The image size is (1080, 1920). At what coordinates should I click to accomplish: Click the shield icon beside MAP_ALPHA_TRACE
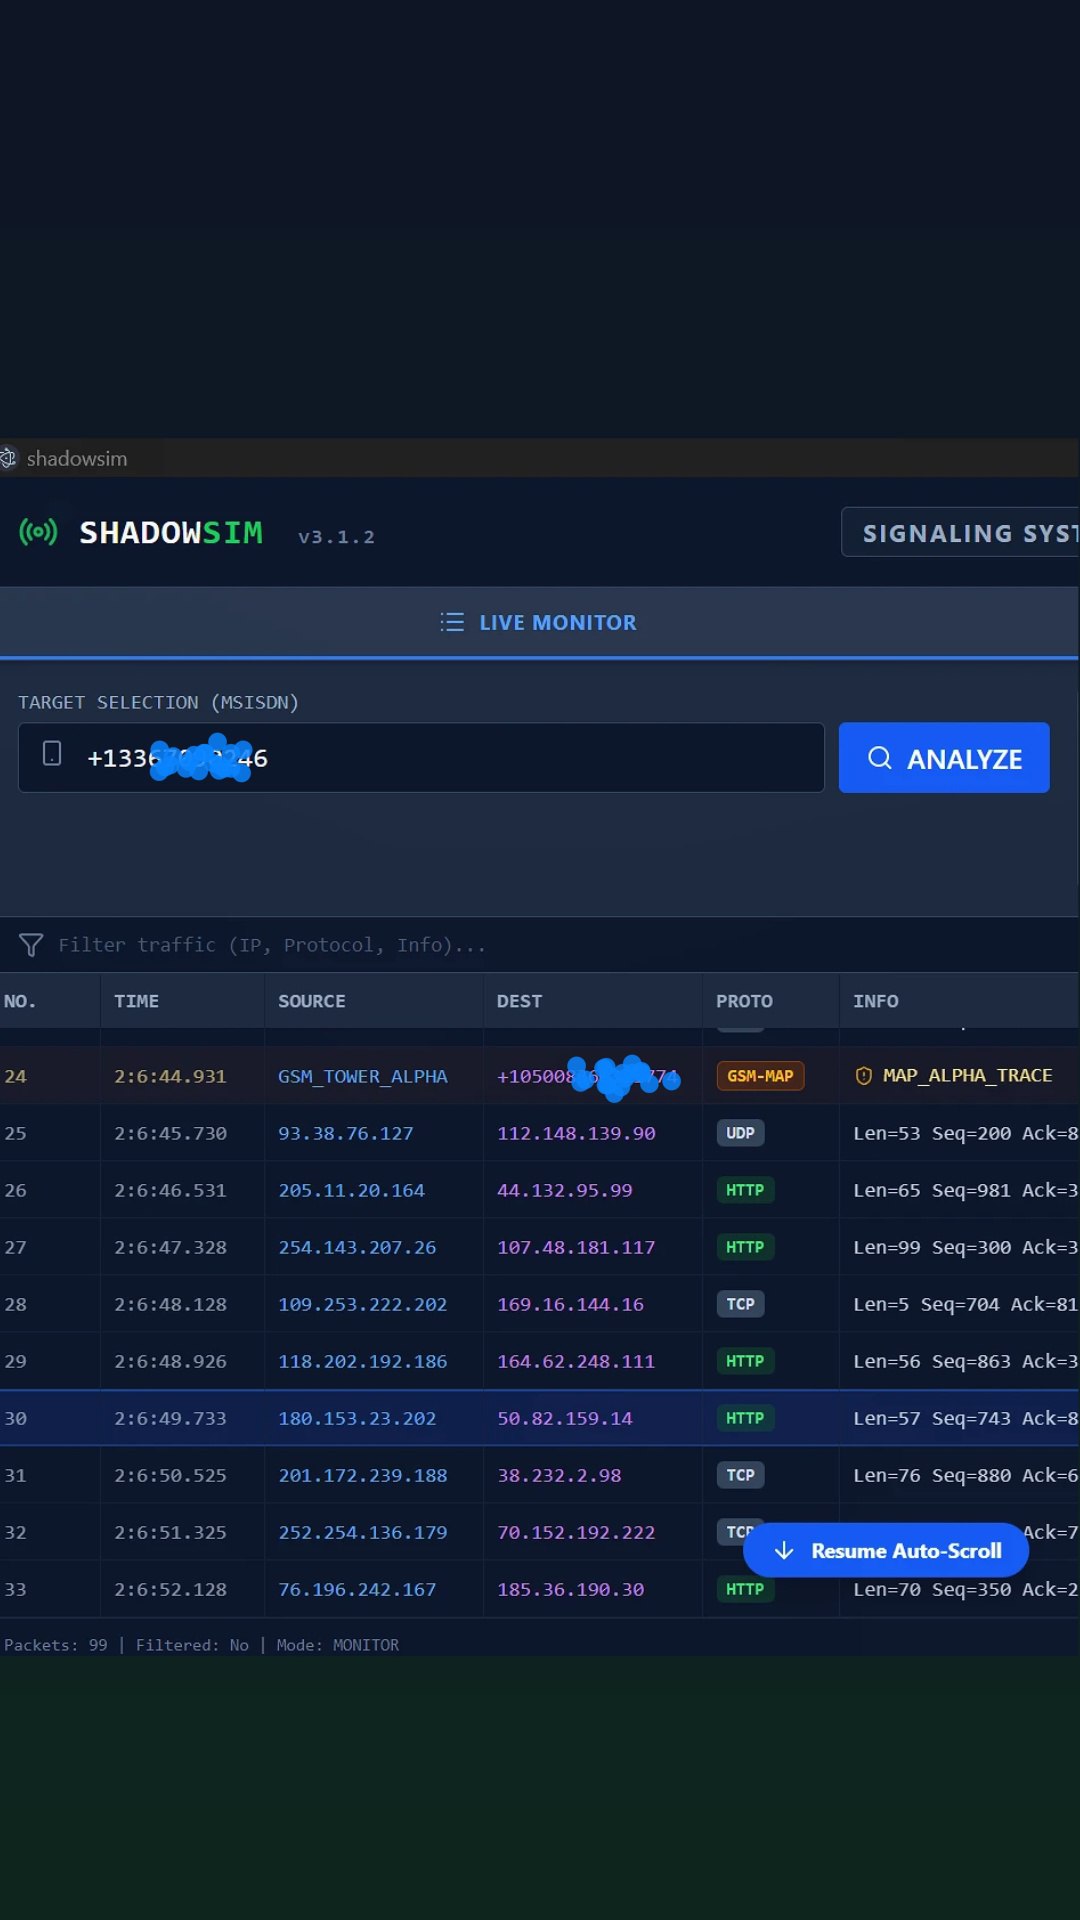point(864,1076)
